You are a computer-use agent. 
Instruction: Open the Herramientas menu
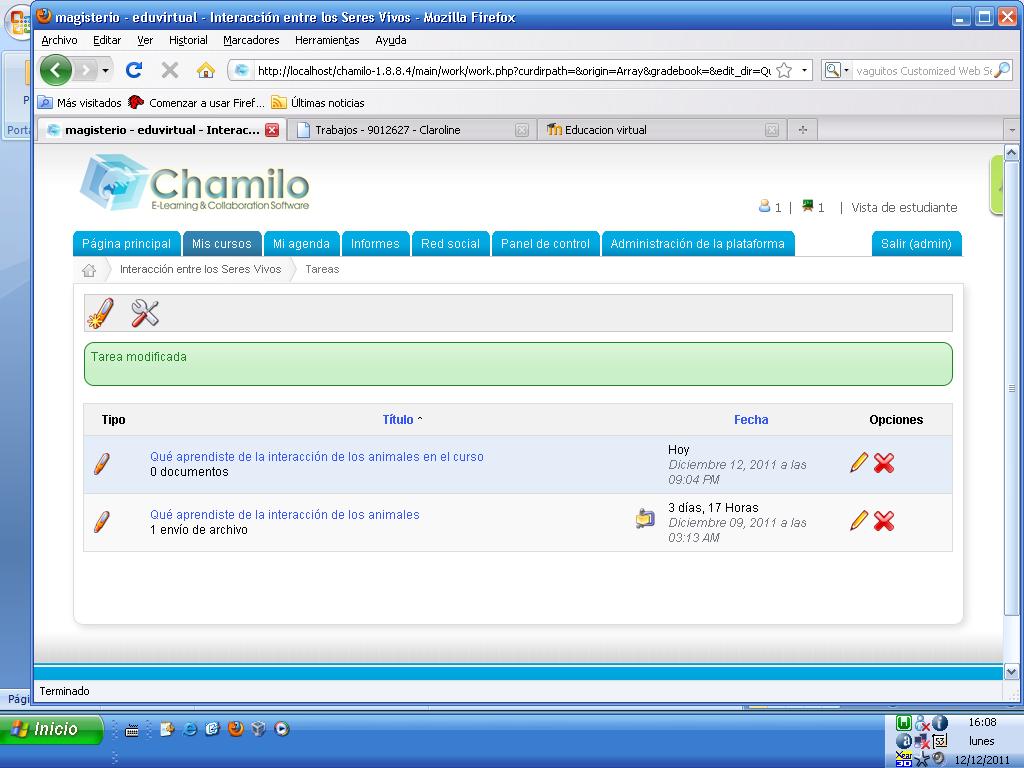point(327,40)
